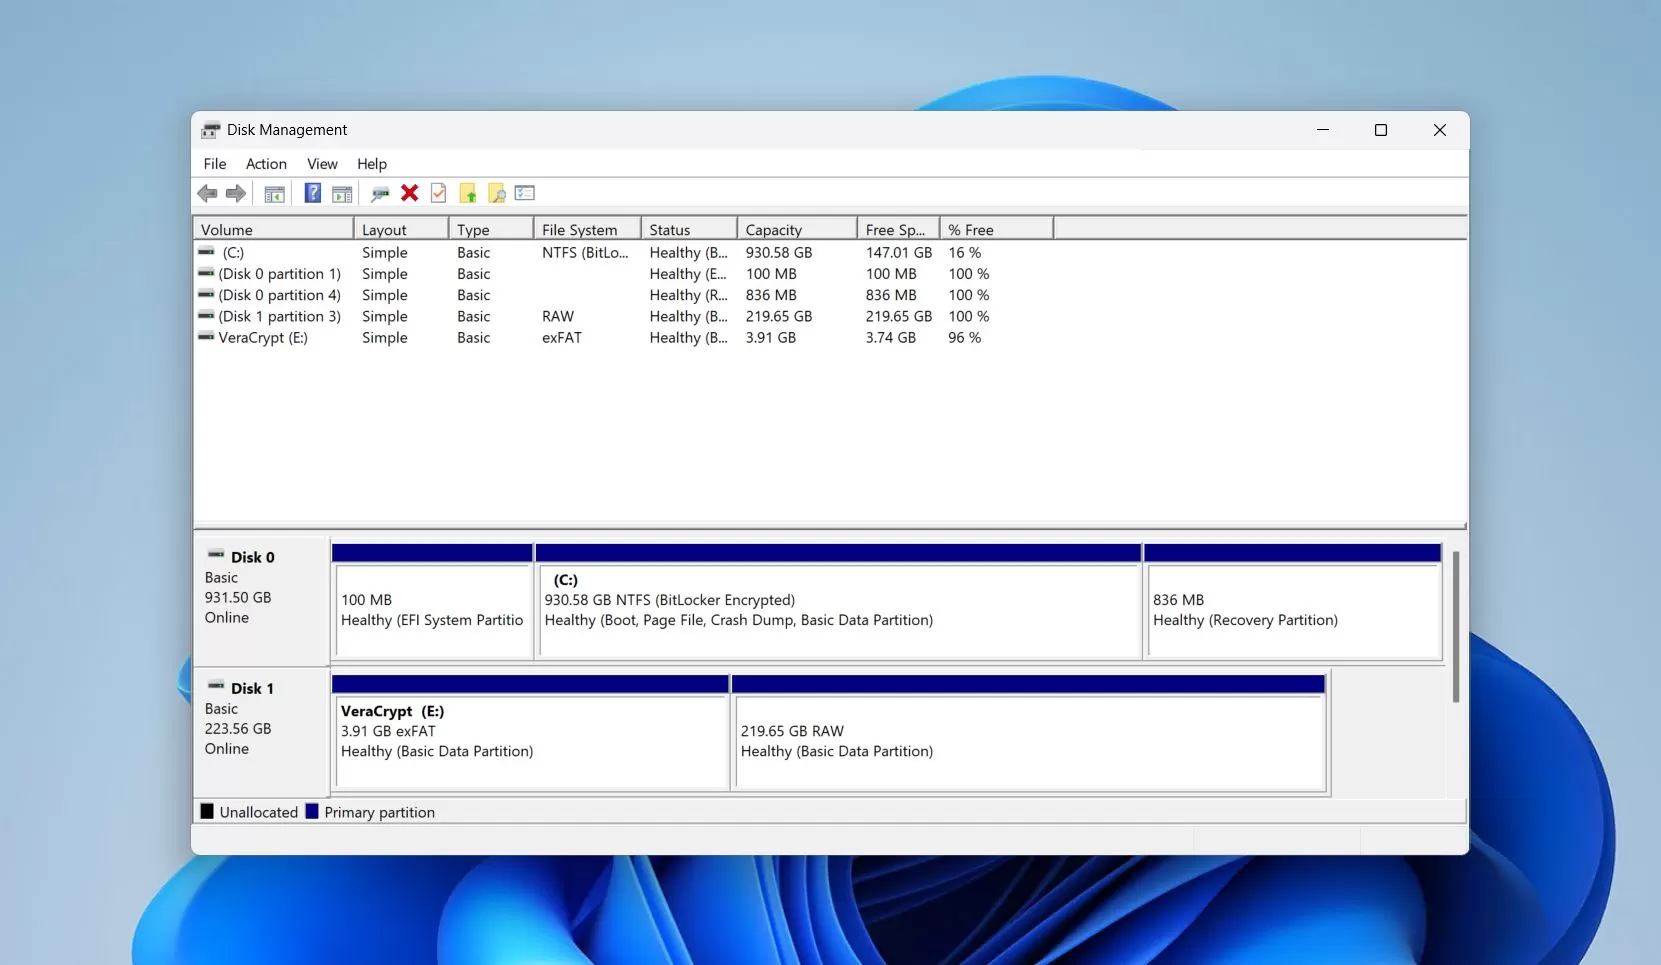The height and width of the screenshot is (965, 1661).
Task: Click the folder with green arrow icon
Action: point(467,193)
